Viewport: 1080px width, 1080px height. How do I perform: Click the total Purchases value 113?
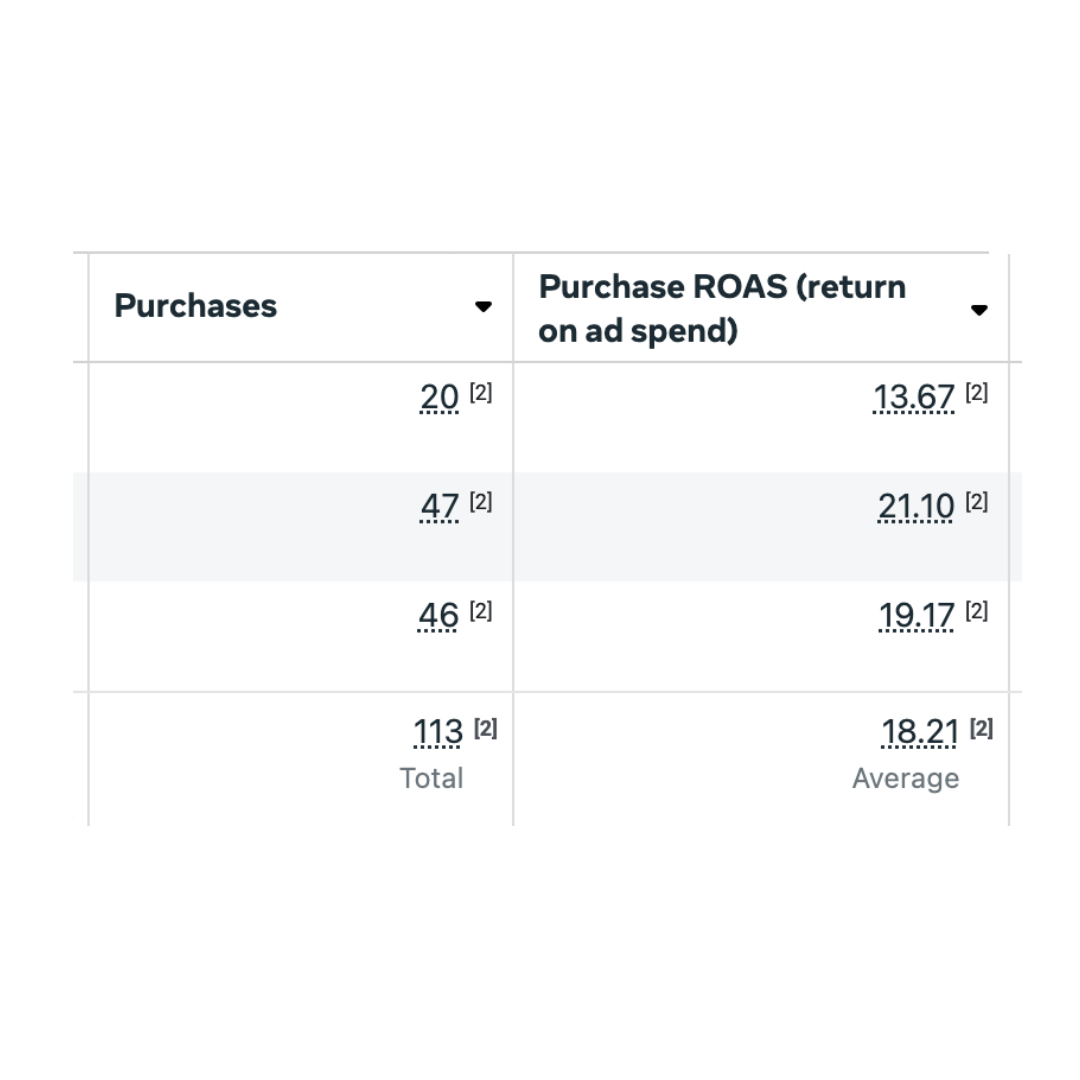coord(436,732)
